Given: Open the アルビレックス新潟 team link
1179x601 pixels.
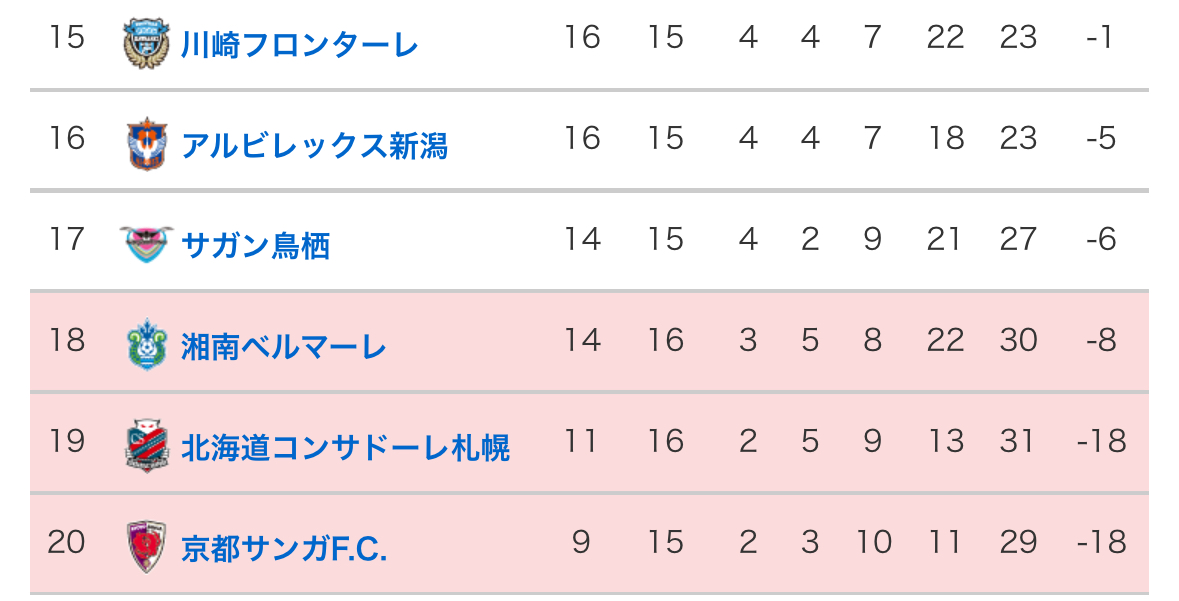Looking at the screenshot, I should [x=314, y=146].
